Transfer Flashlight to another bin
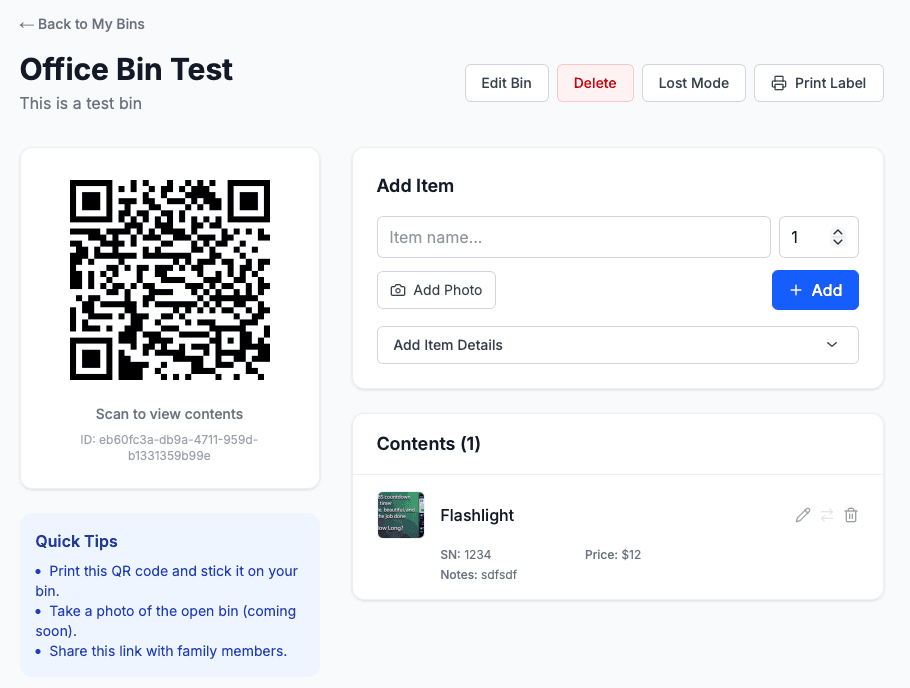This screenshot has height=688, width=910. (x=826, y=514)
